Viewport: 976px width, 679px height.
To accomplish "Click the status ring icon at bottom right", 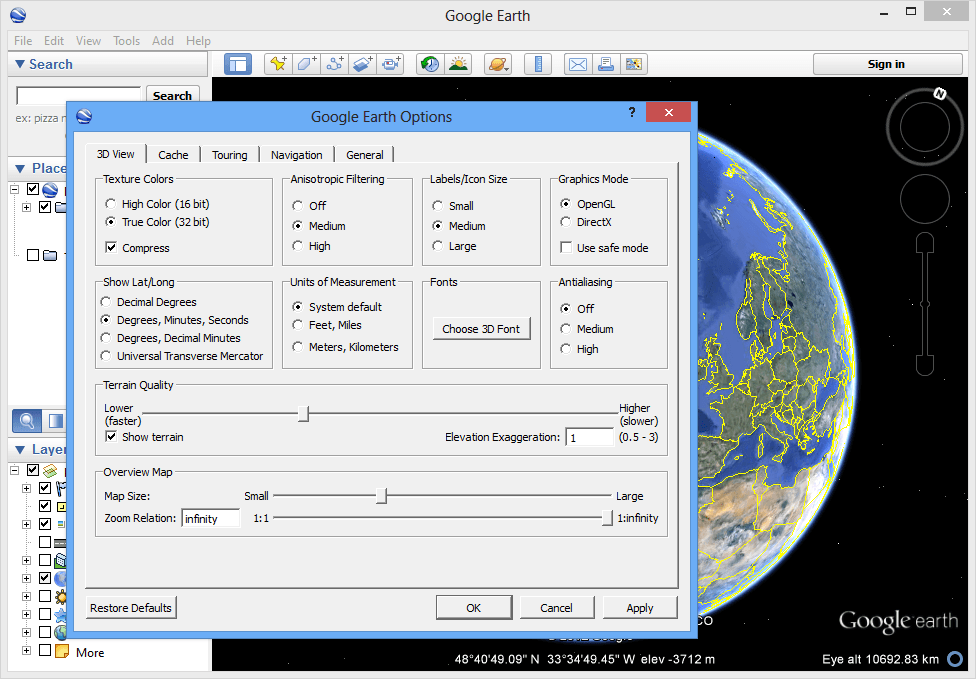I will pyautogui.click(x=955, y=659).
